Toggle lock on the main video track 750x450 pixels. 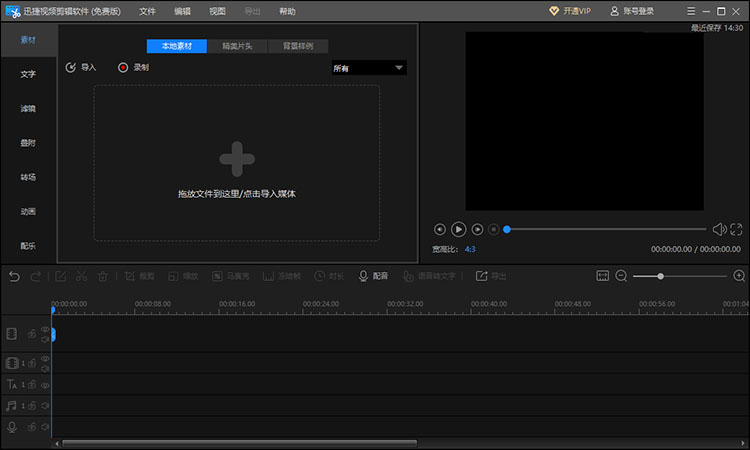pos(32,334)
